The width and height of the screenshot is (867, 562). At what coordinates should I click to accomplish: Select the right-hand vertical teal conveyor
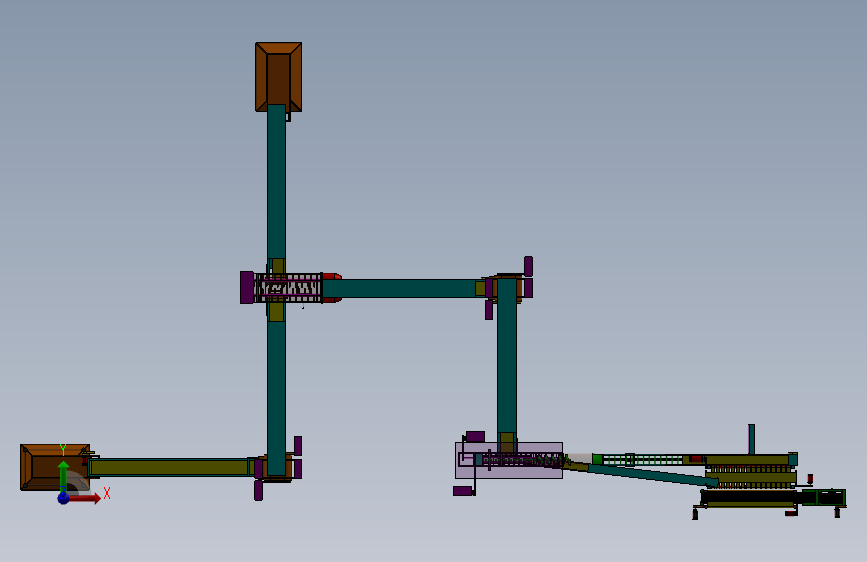click(x=507, y=357)
